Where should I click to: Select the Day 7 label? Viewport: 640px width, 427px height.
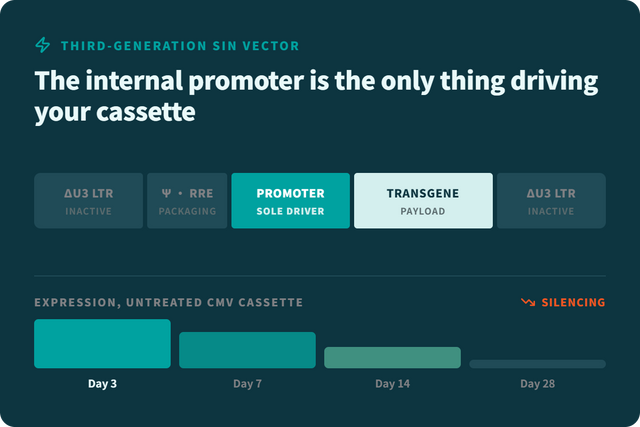coord(247,384)
